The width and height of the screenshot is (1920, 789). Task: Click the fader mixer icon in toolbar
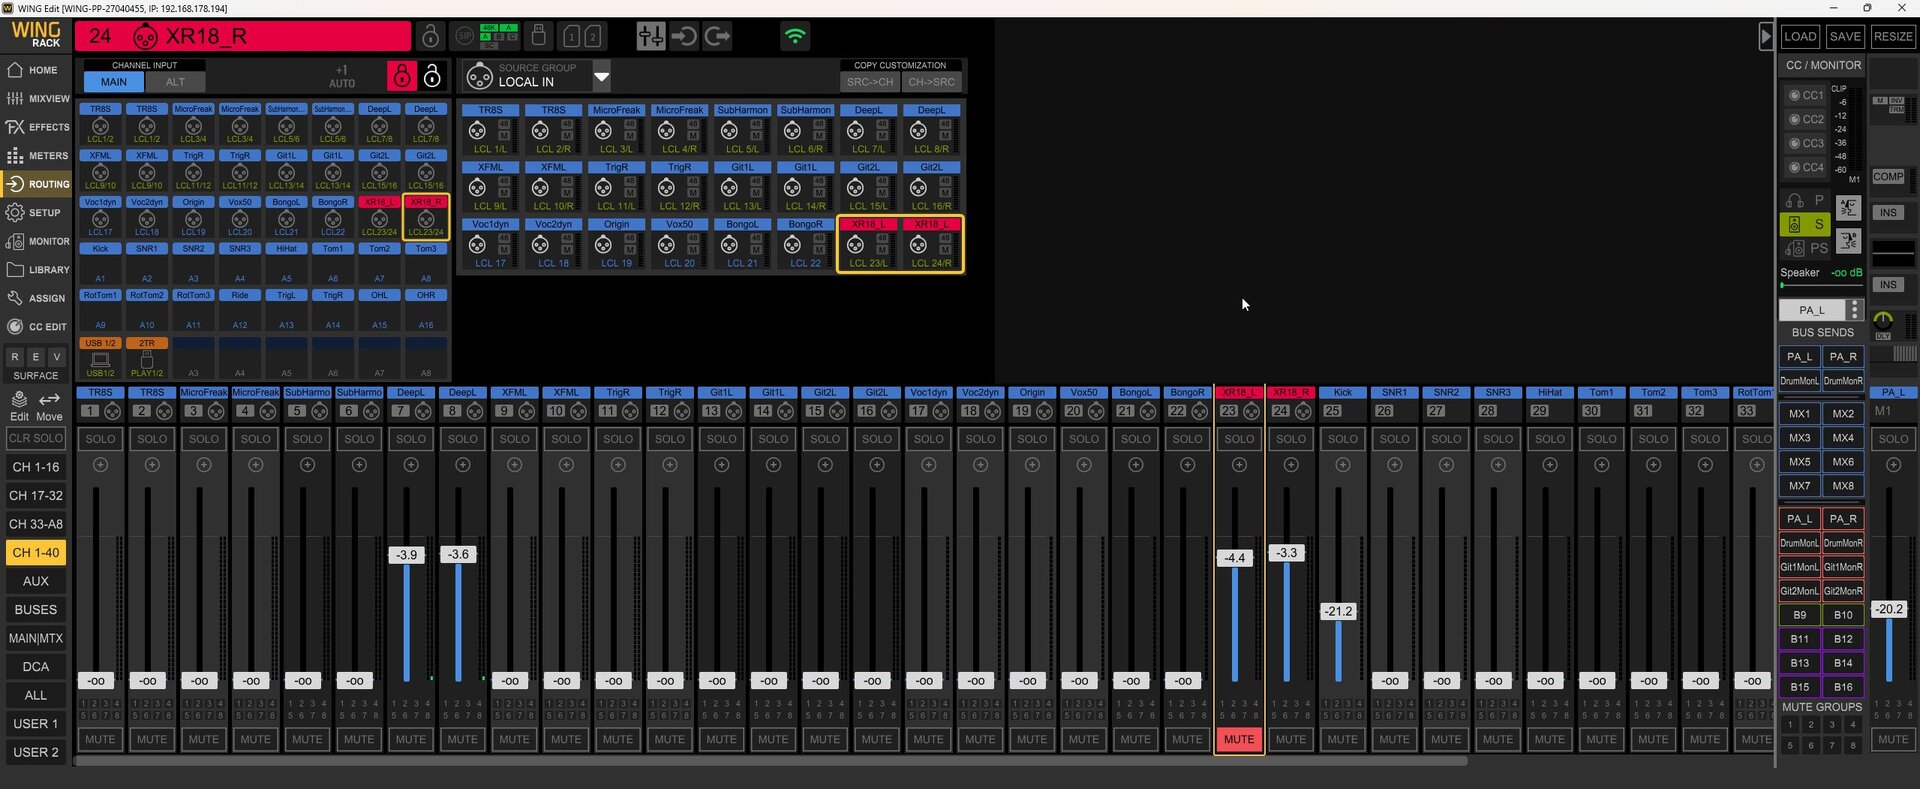point(650,37)
